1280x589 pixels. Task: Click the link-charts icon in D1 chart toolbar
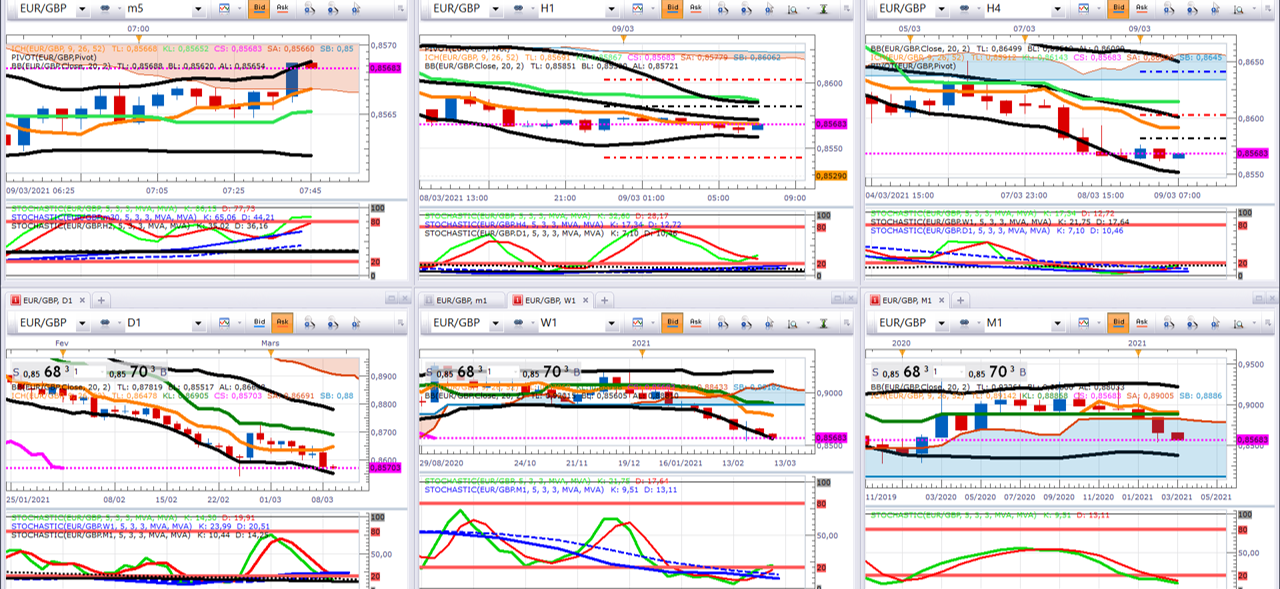(x=105, y=322)
